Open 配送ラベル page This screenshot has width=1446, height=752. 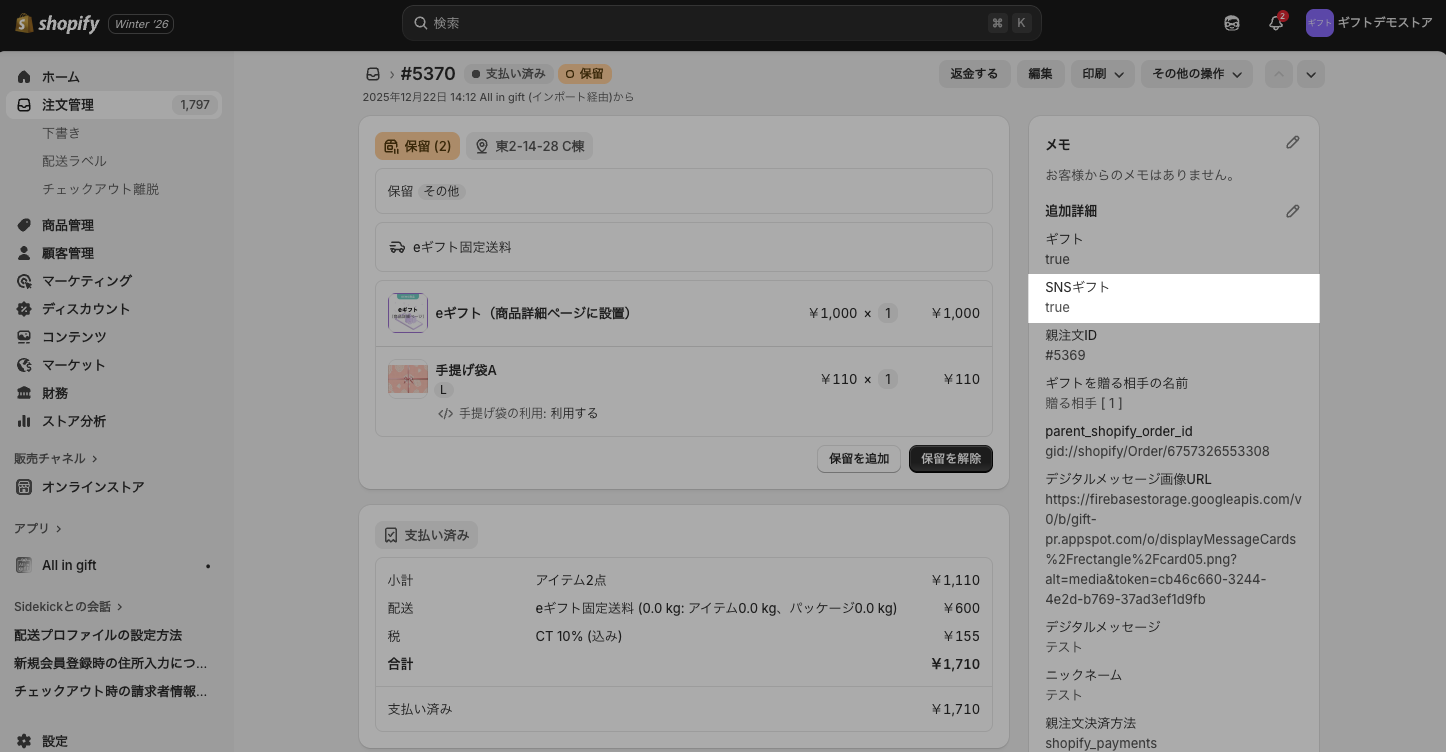click(74, 161)
